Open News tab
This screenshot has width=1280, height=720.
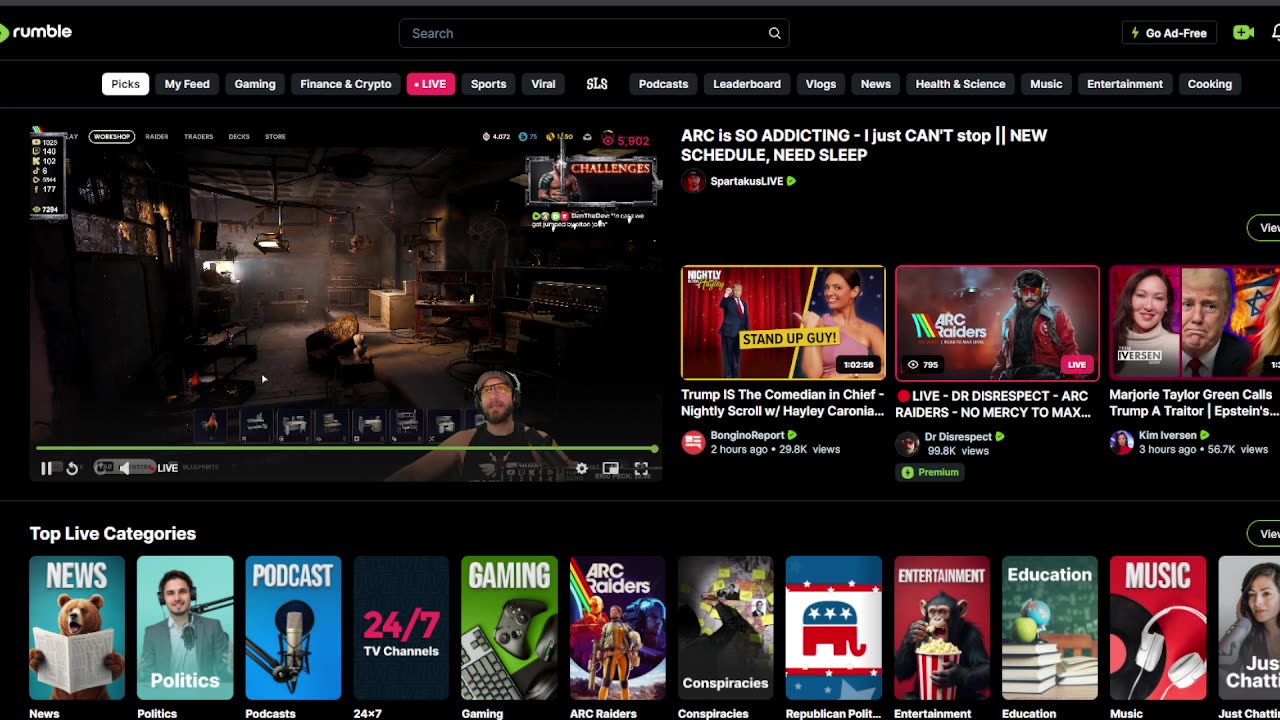click(x=876, y=84)
